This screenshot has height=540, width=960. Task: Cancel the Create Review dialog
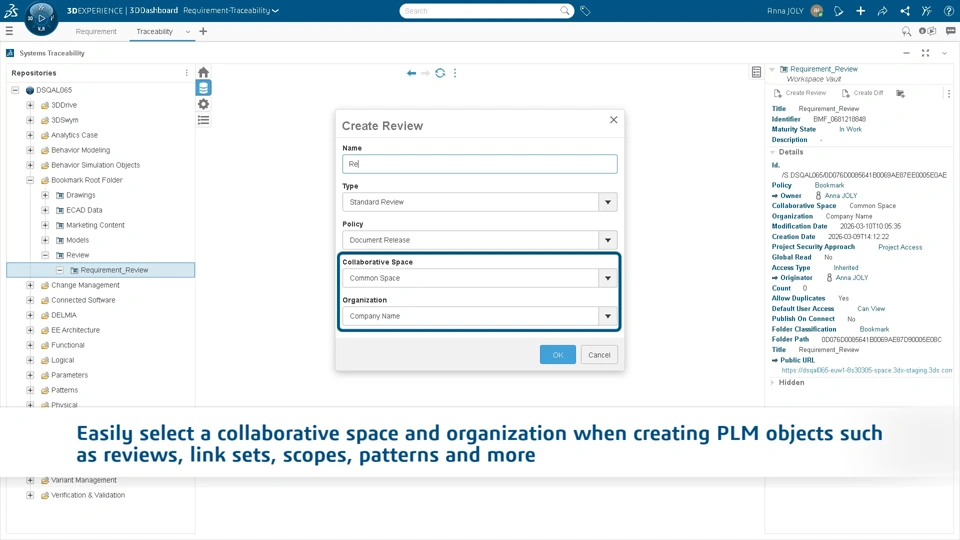(x=599, y=354)
